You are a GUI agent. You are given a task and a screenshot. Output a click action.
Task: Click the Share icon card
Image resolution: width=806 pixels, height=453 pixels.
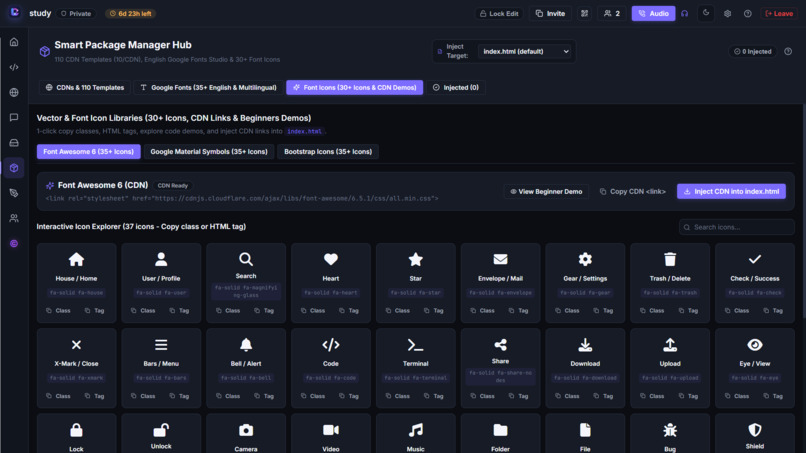point(501,368)
